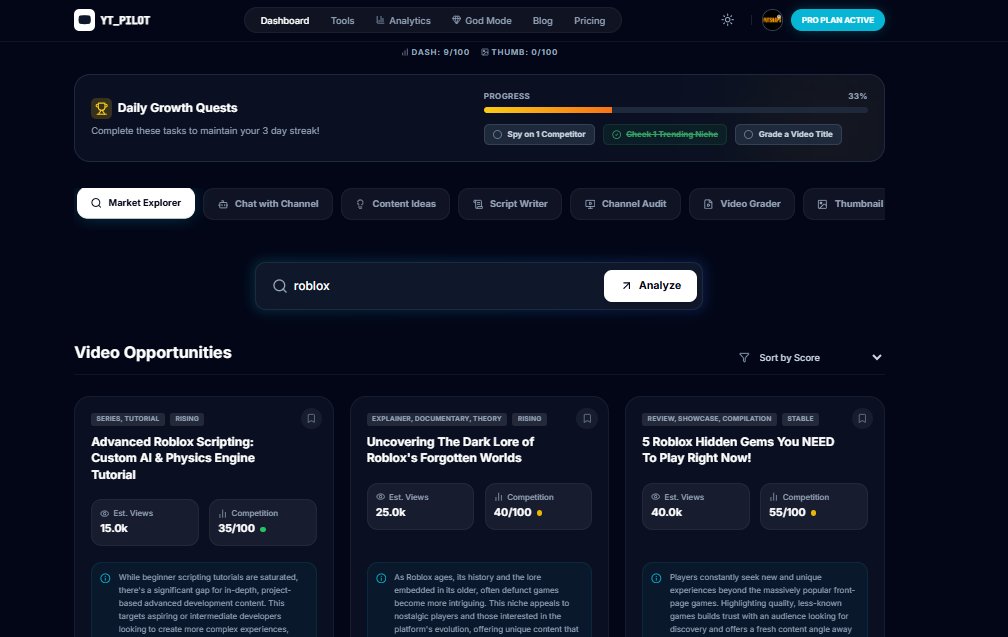This screenshot has width=1008, height=637.
Task: Click the THUMB usage counter icon
Action: tap(485, 52)
